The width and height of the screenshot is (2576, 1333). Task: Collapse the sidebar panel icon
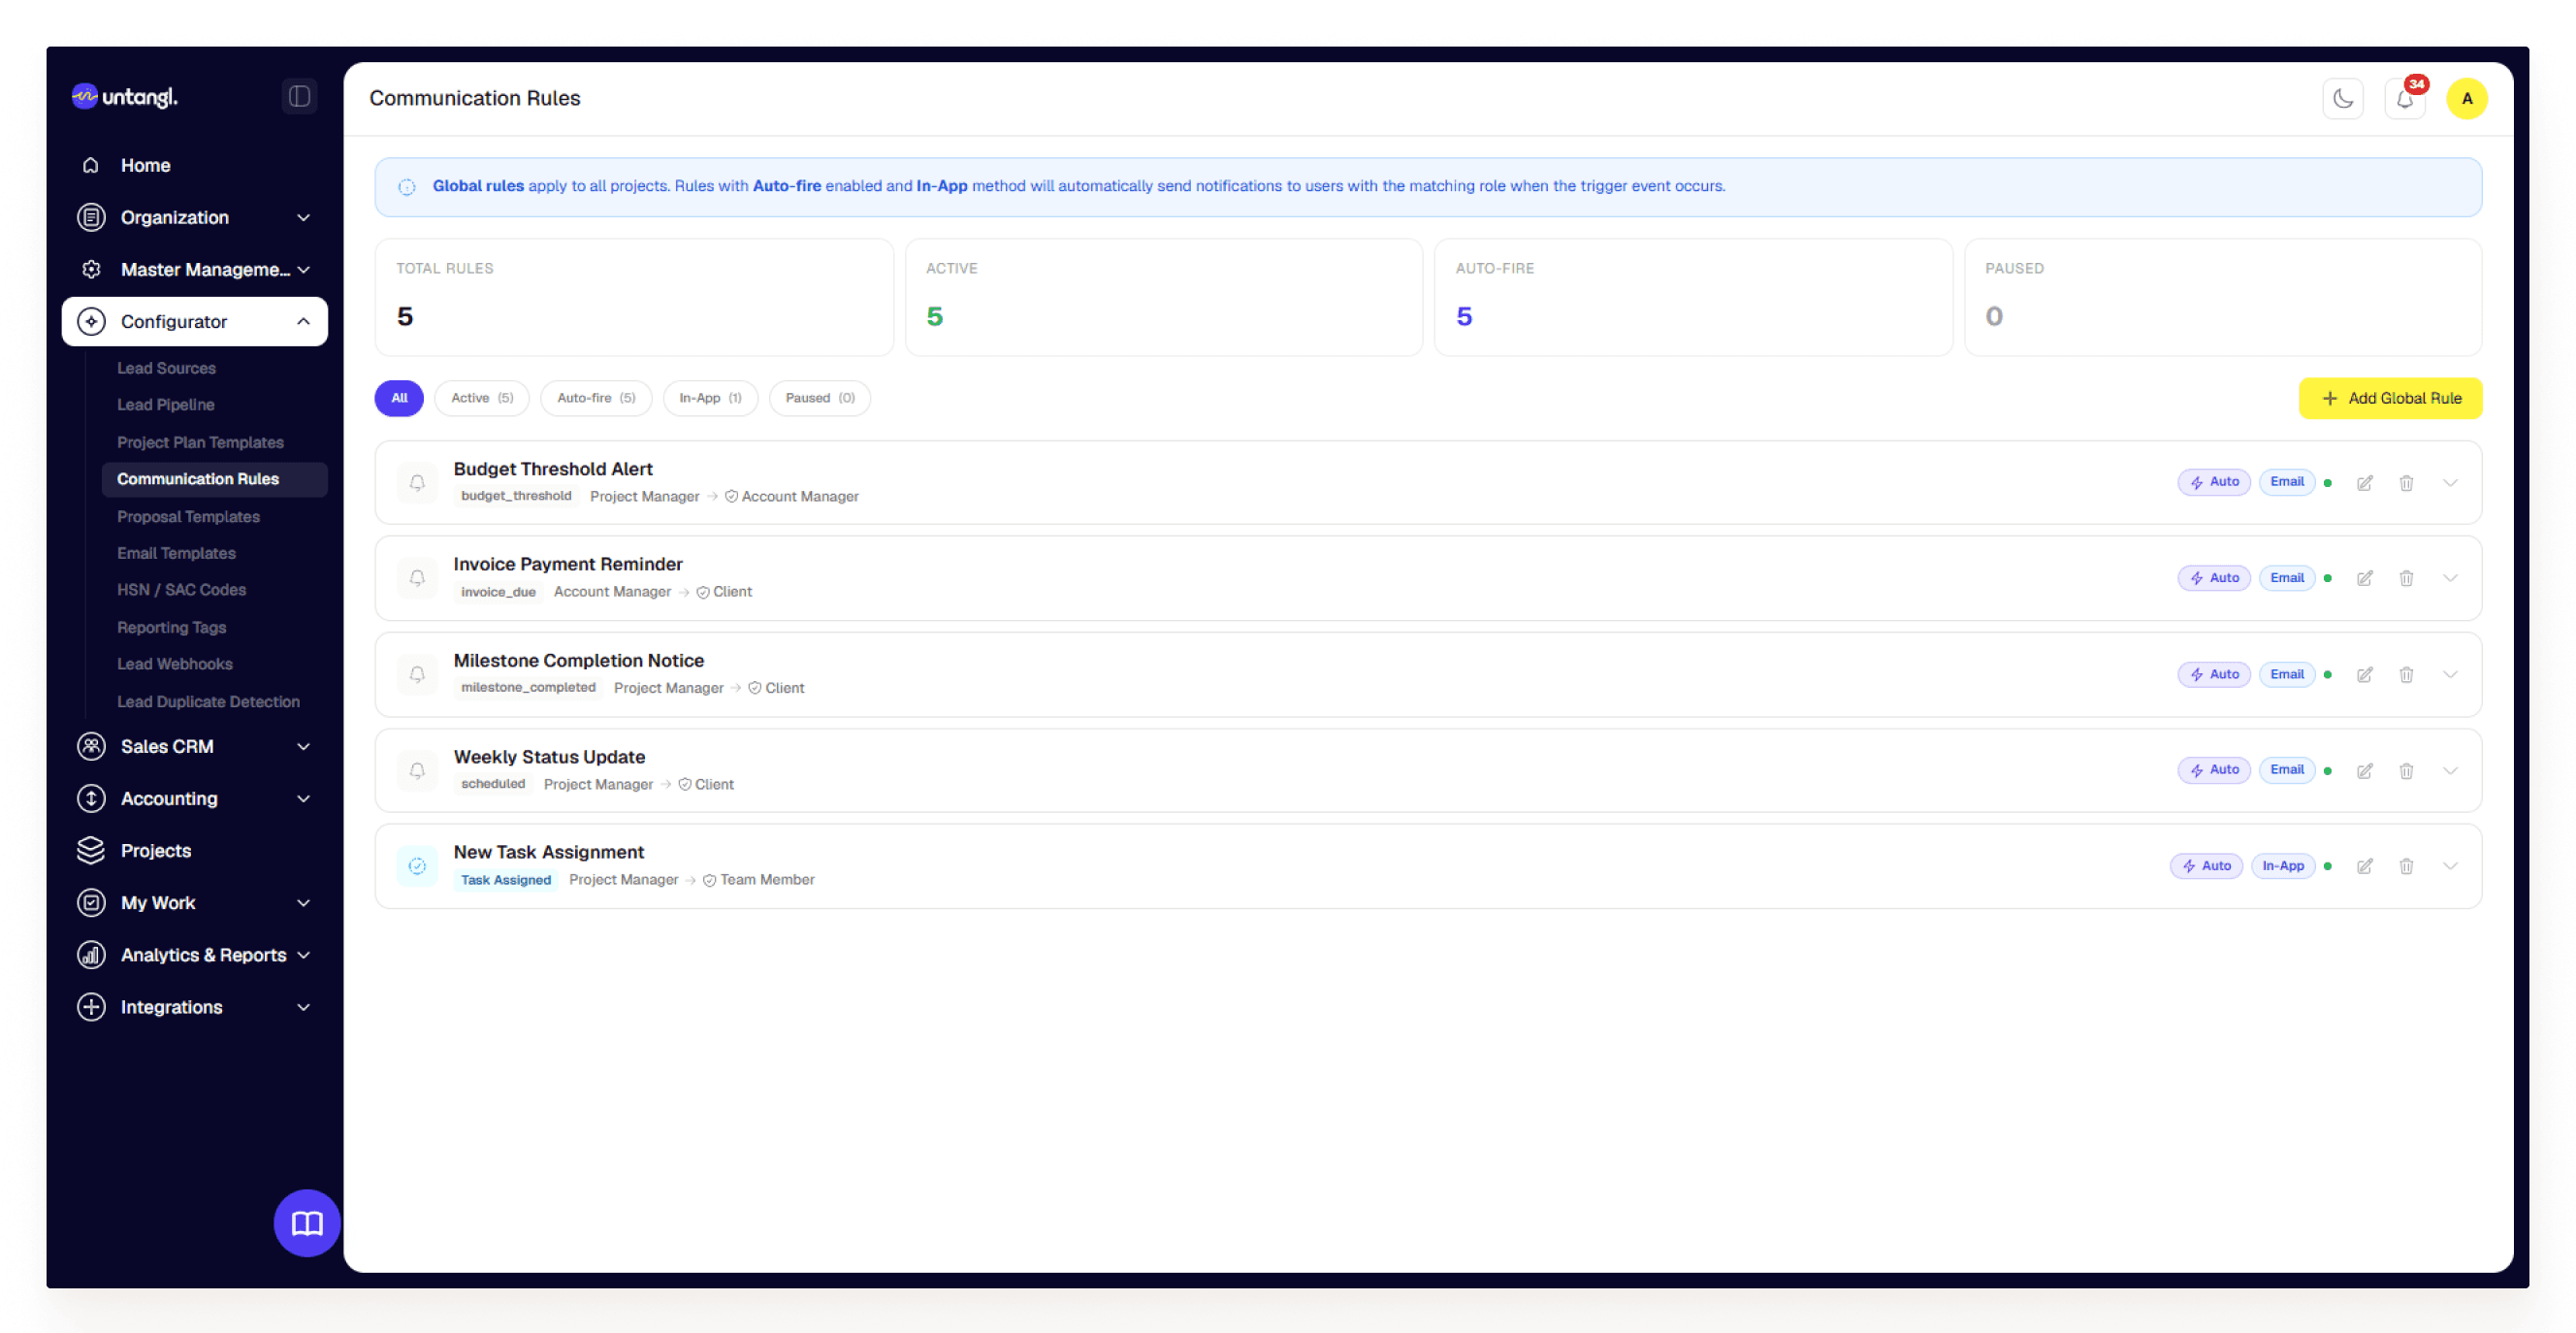[x=299, y=96]
